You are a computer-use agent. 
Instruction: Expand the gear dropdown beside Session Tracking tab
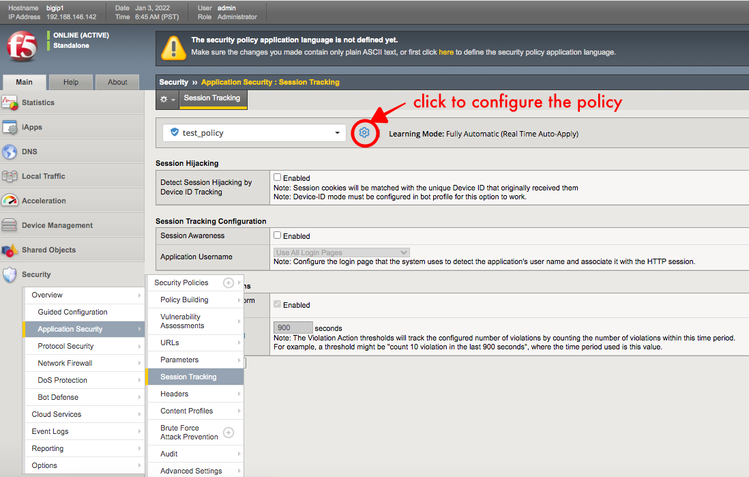167,99
